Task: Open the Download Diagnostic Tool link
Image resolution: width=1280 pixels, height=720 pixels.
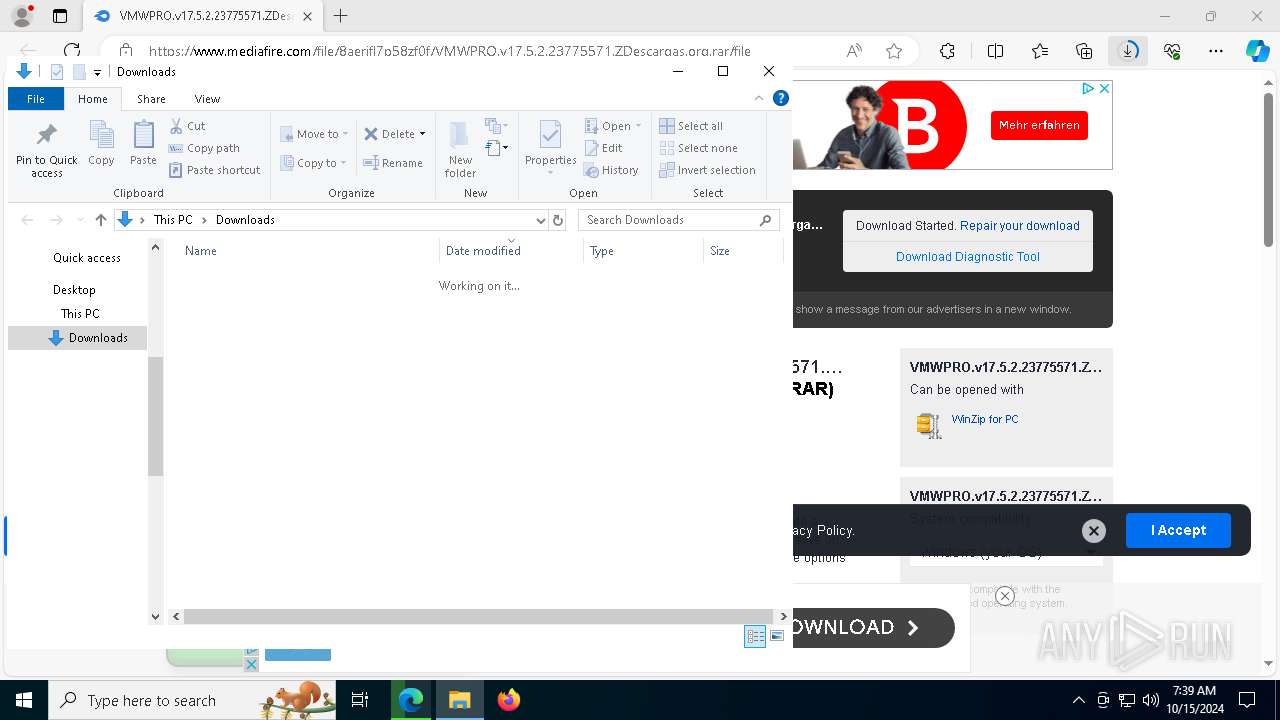Action: pos(967,257)
